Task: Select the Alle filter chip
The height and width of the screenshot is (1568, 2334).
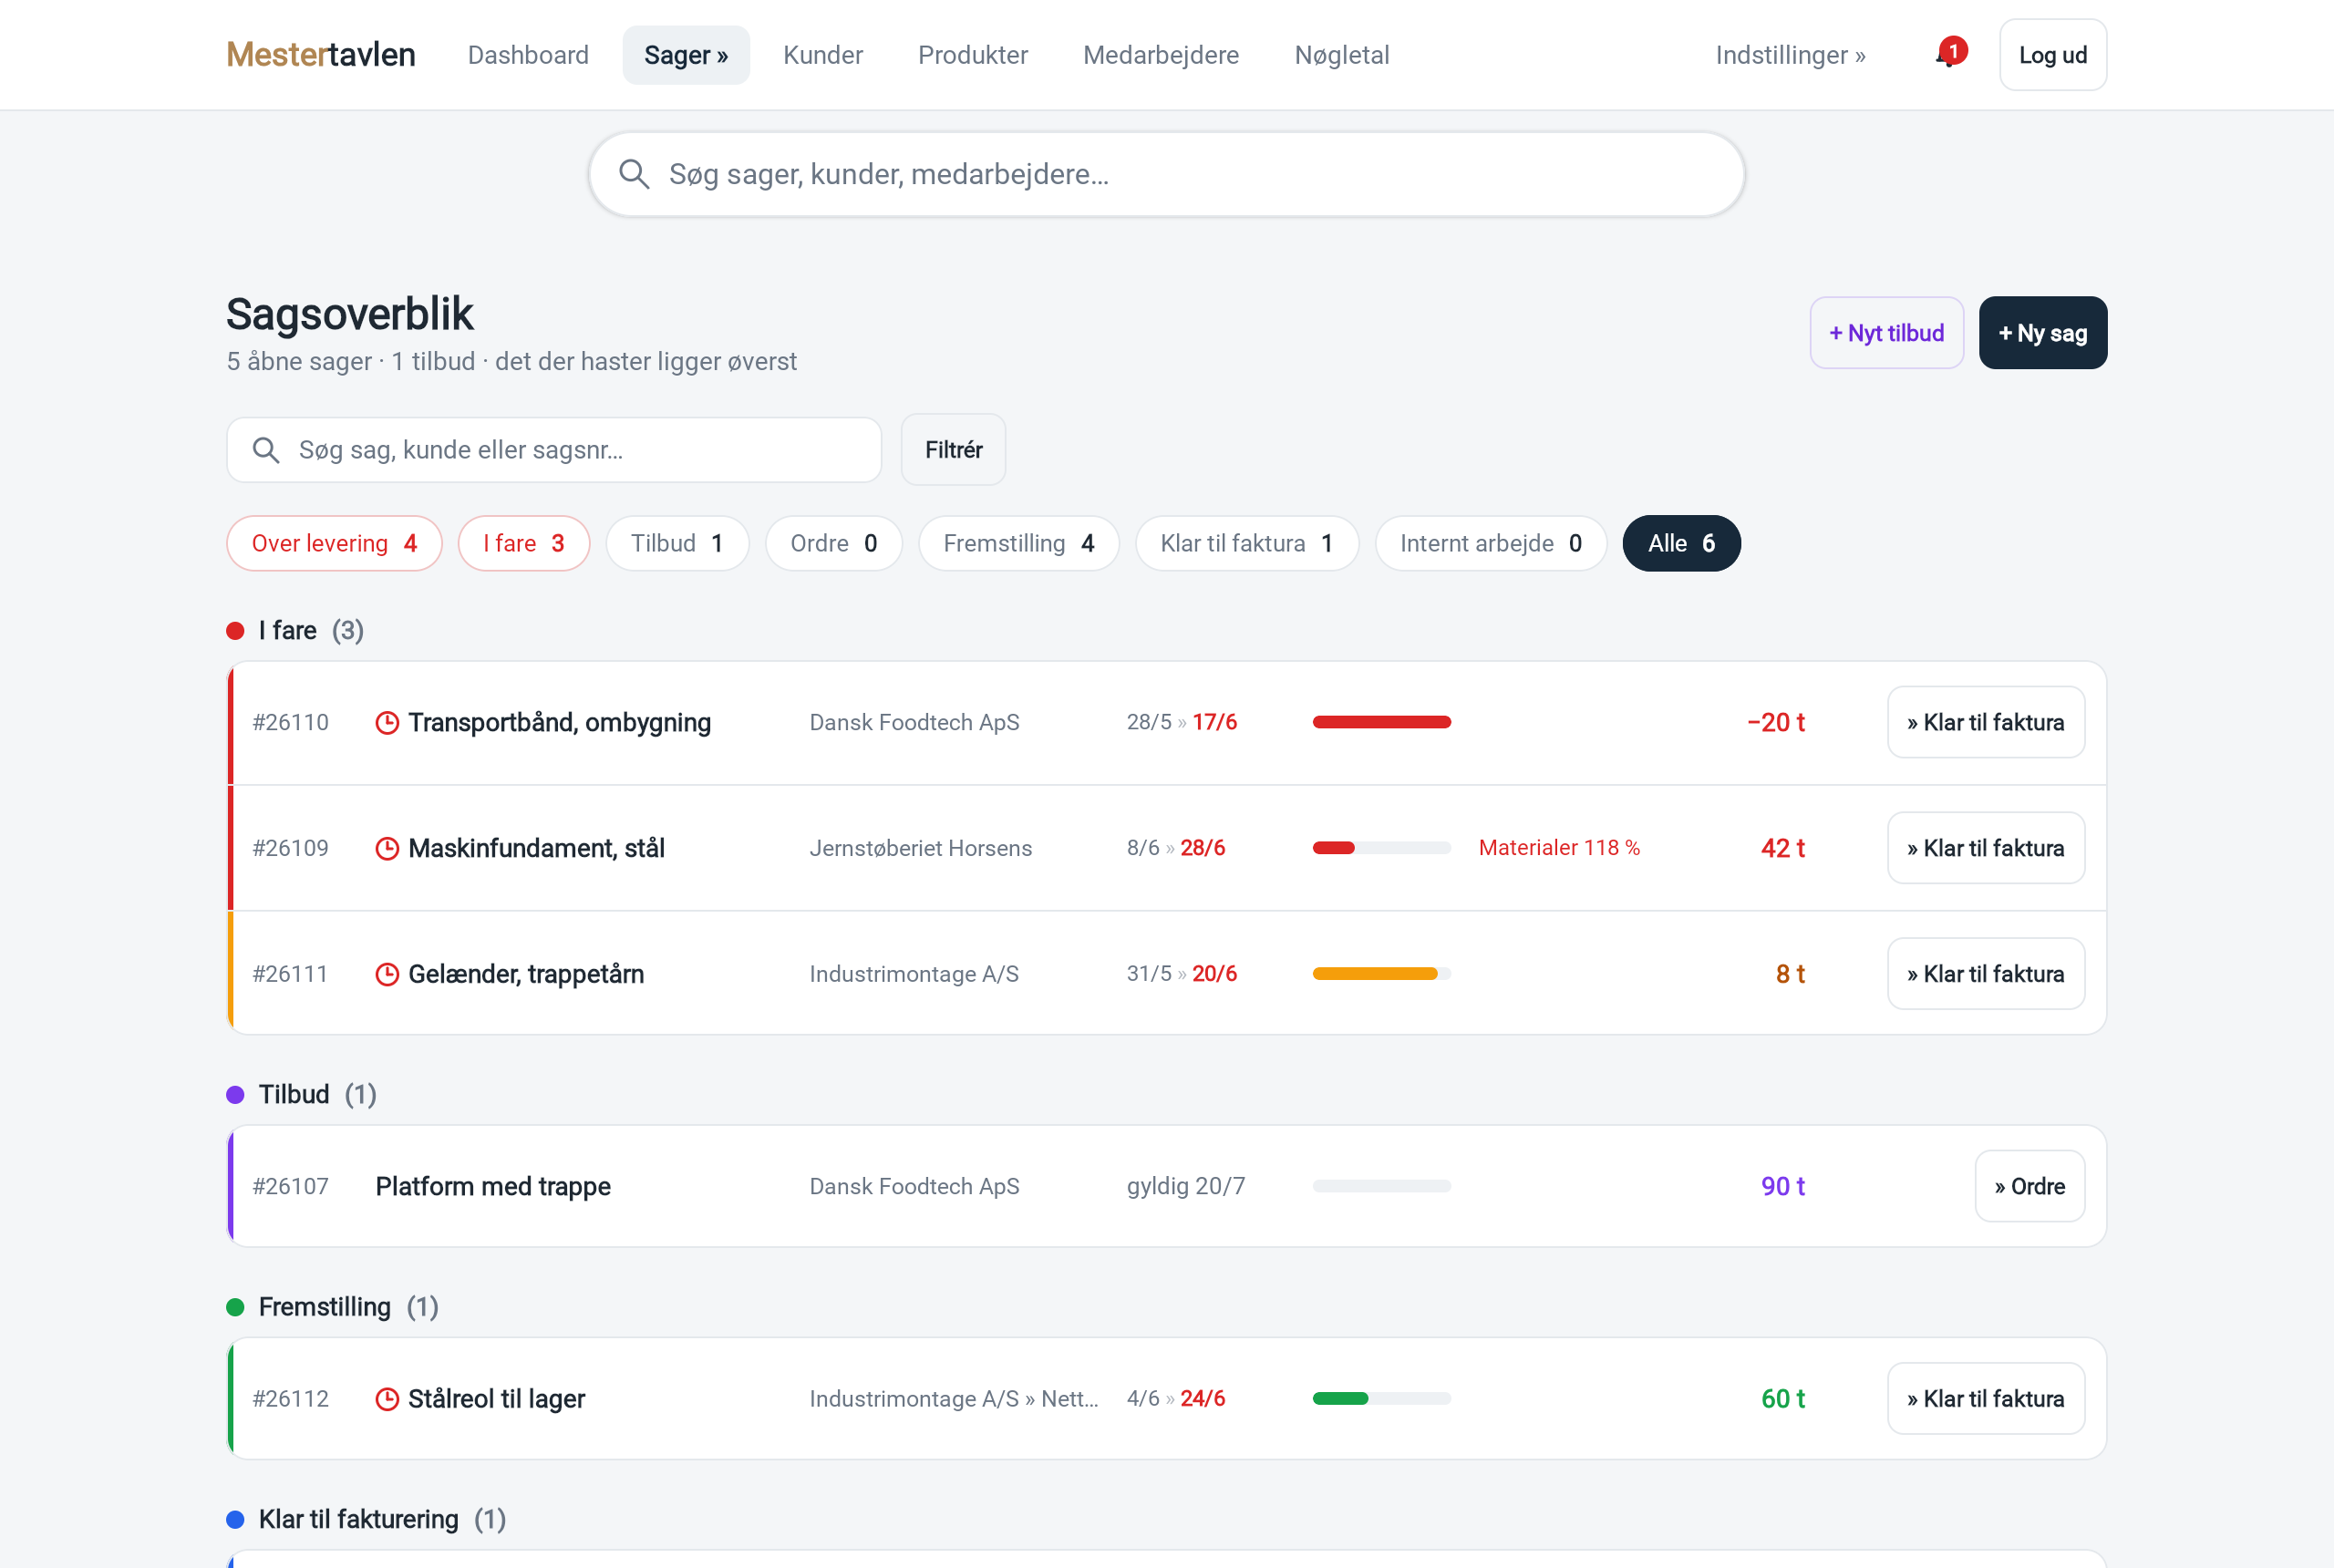Action: [x=1682, y=543]
